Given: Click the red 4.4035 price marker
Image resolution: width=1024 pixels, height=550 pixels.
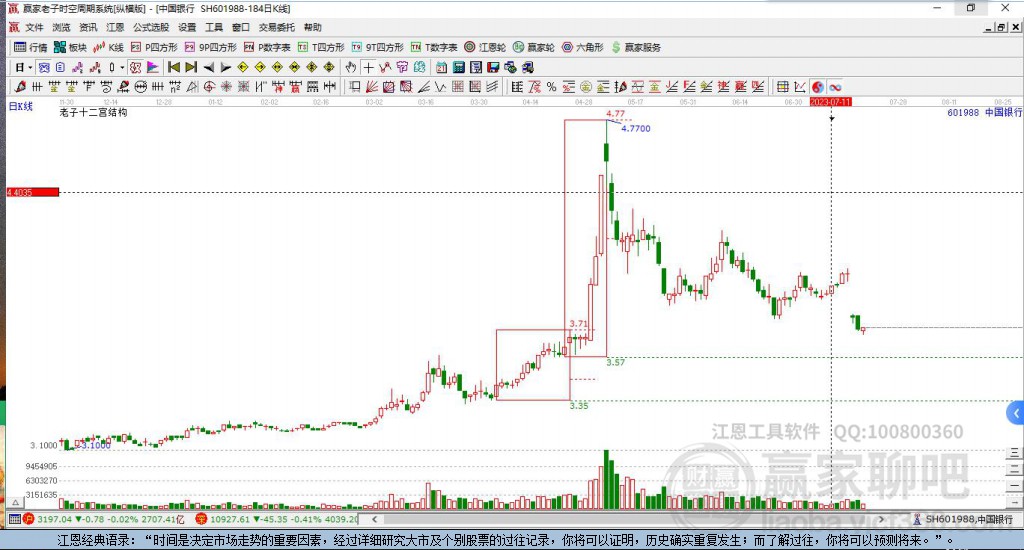Looking at the screenshot, I should (33, 192).
